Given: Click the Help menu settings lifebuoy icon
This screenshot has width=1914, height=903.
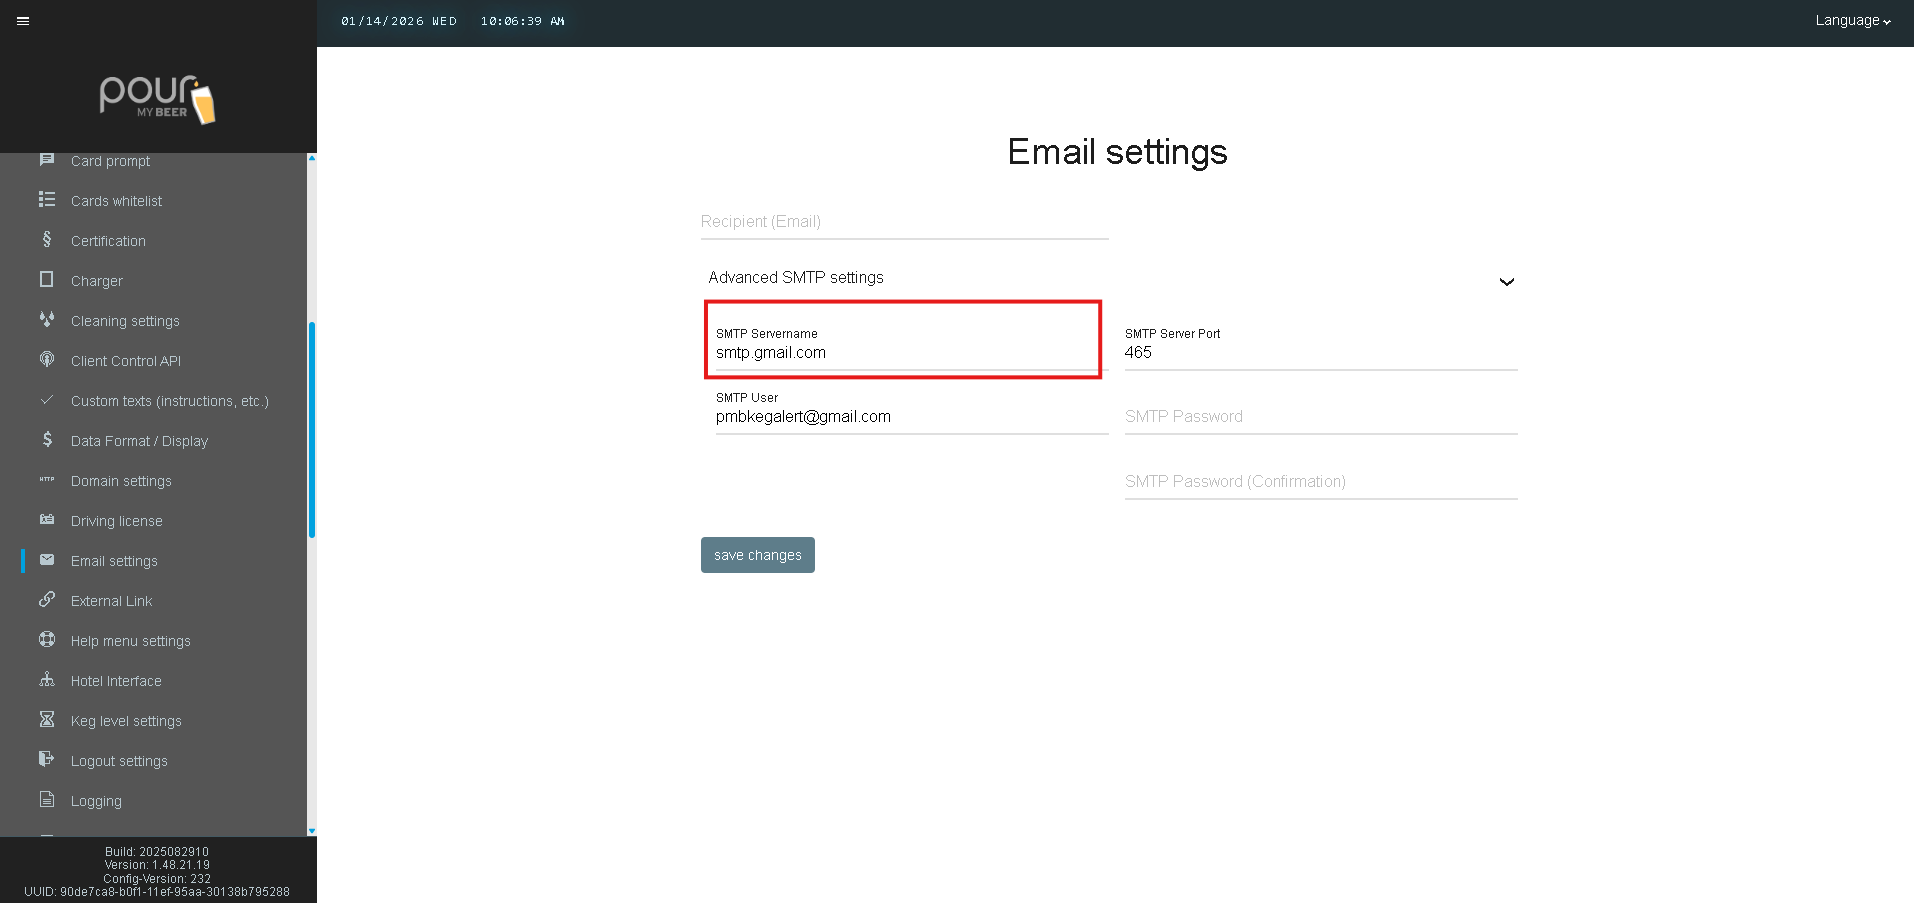Looking at the screenshot, I should (x=47, y=640).
